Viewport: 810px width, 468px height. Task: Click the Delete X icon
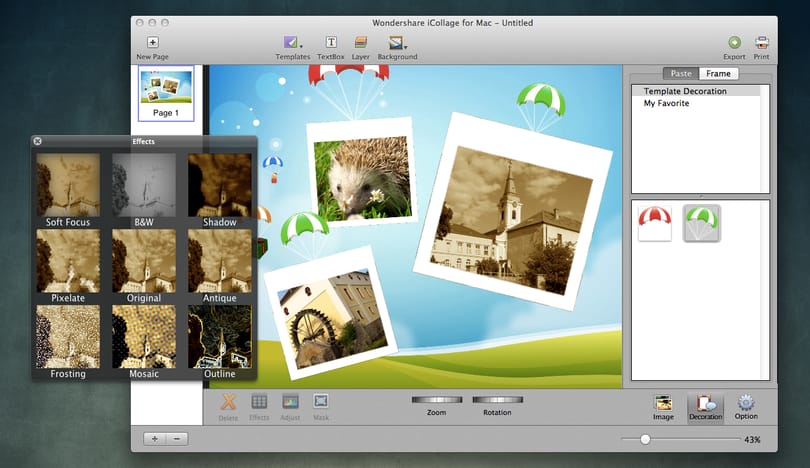(x=228, y=402)
